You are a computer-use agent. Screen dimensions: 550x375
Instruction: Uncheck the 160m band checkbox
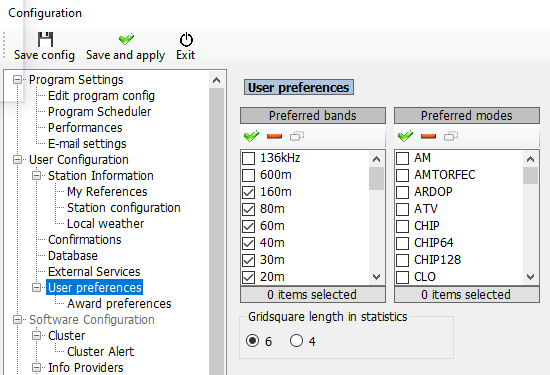[x=249, y=192]
